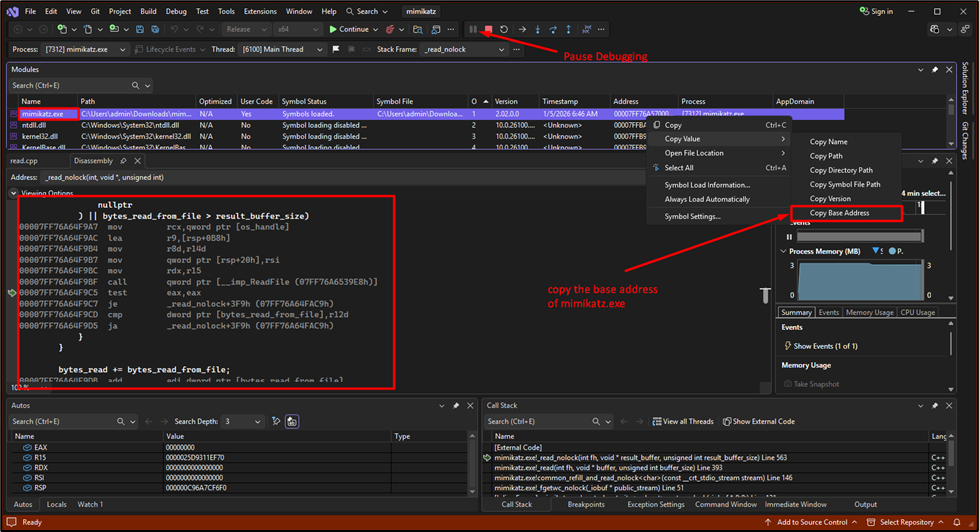The width and height of the screenshot is (979, 532).
Task: Click the Hot Reload flame icon
Action: (x=390, y=29)
